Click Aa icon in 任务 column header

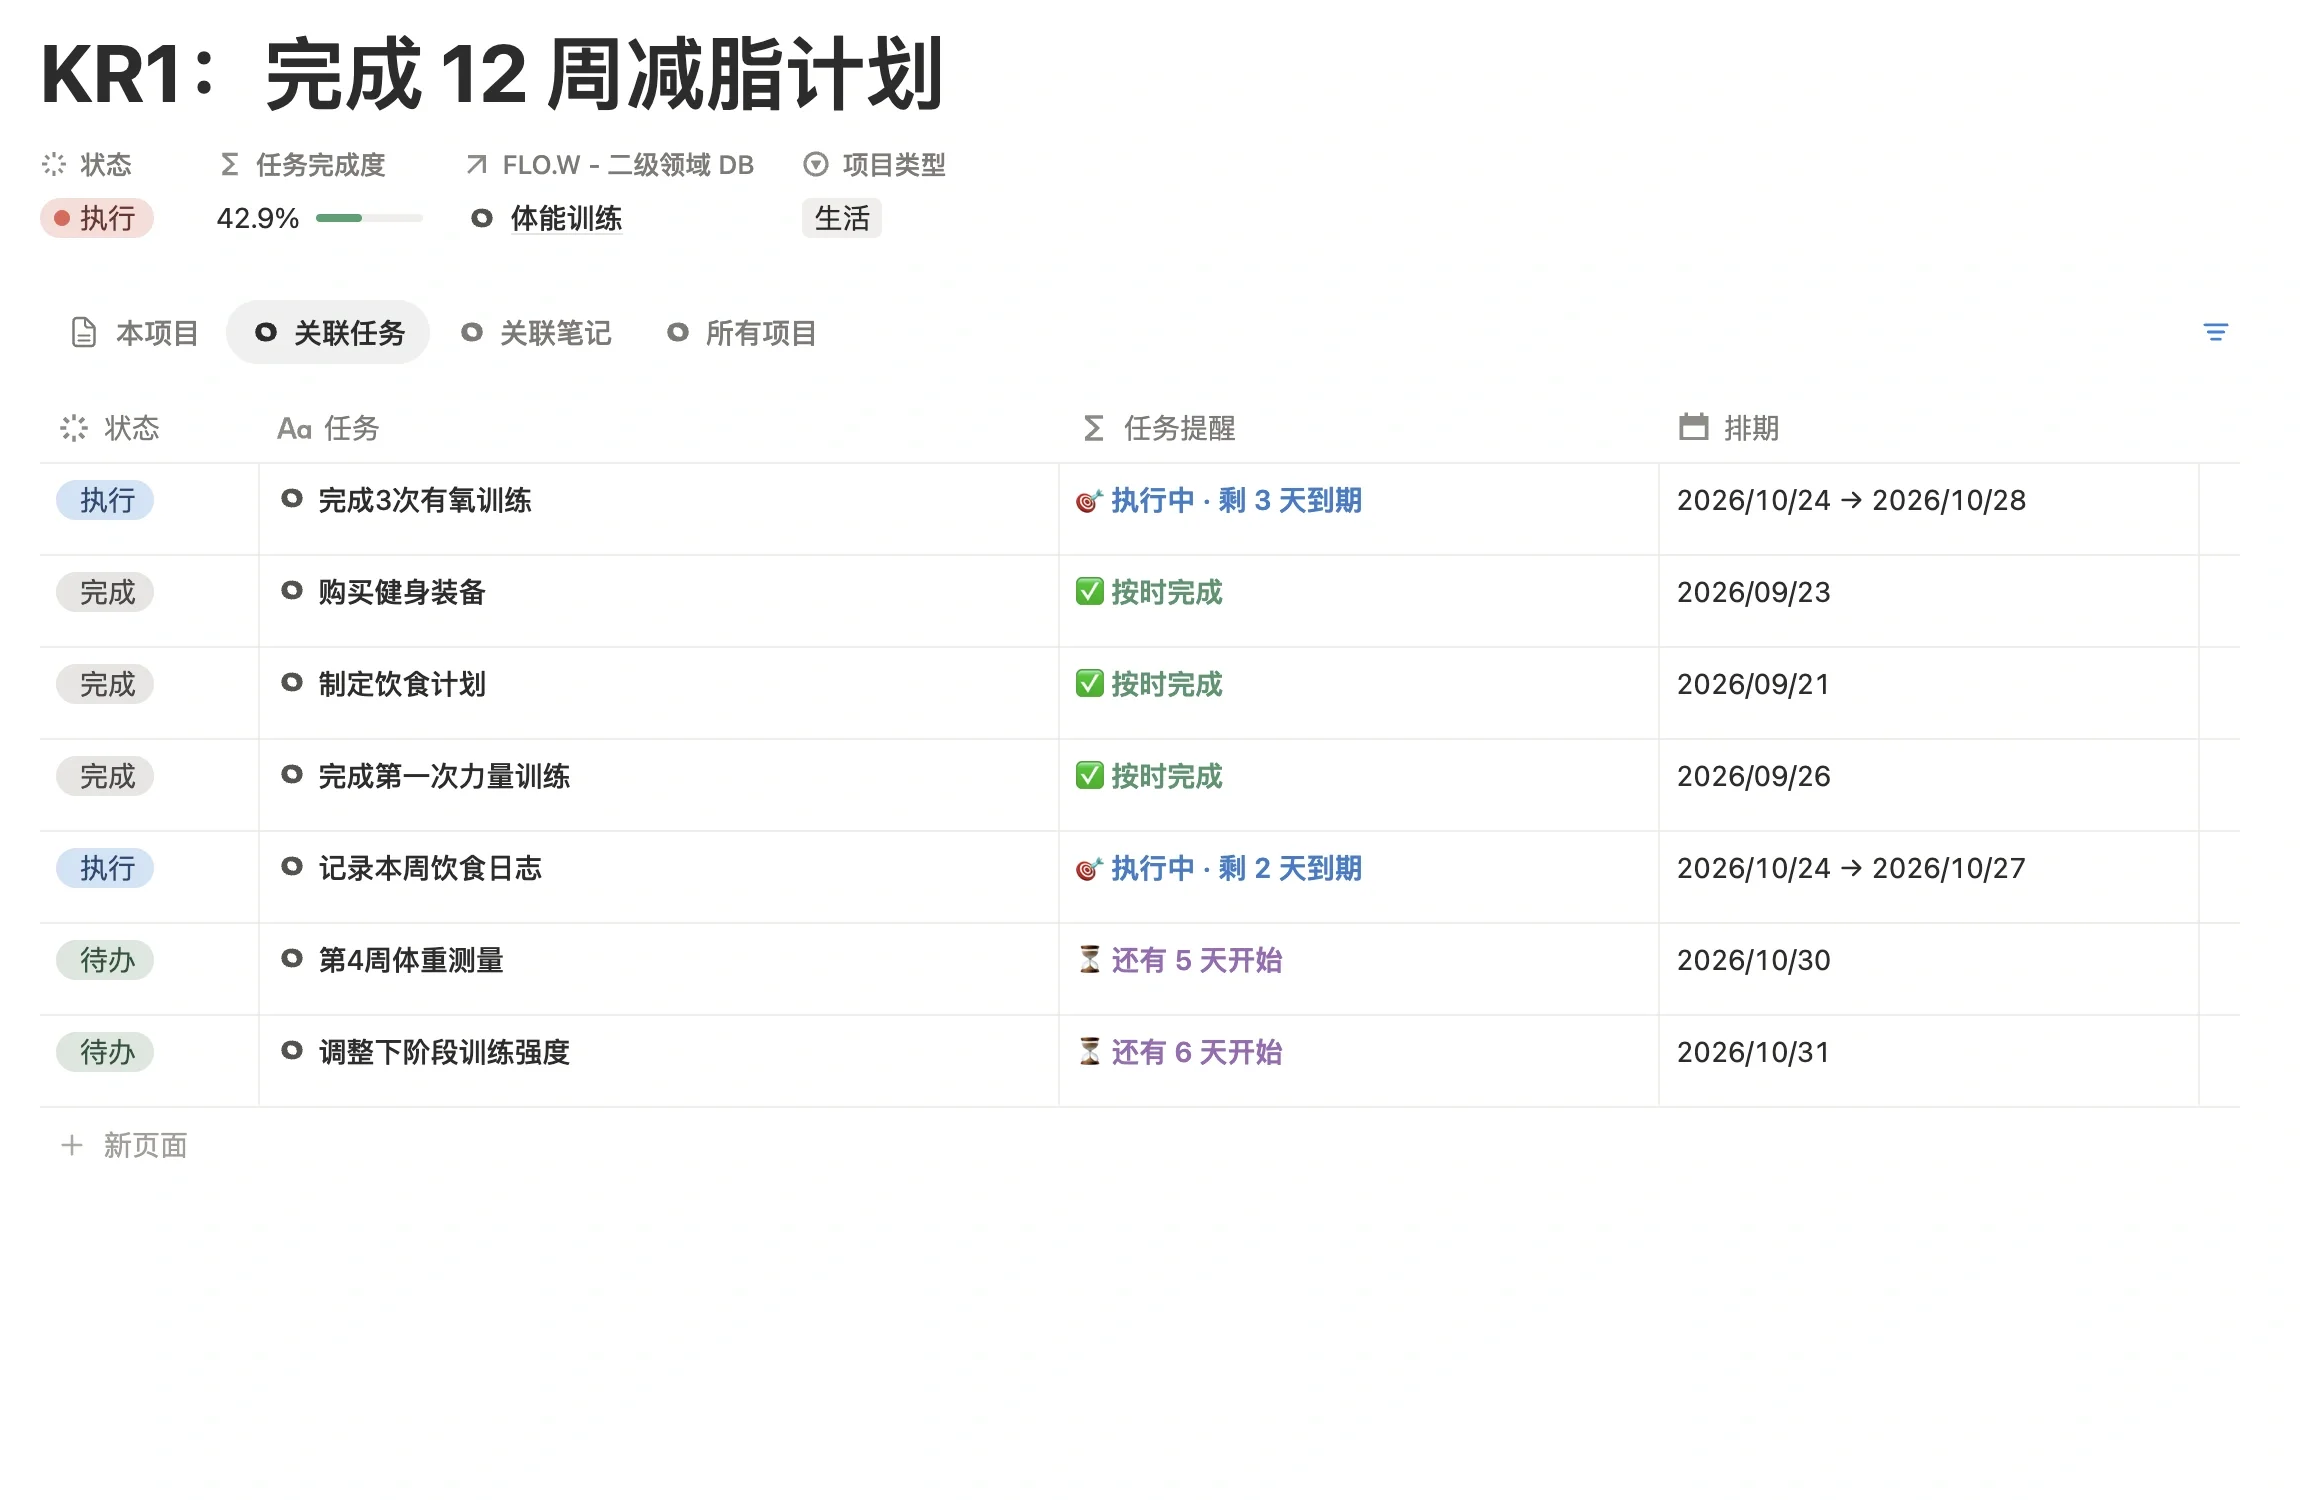click(x=294, y=429)
